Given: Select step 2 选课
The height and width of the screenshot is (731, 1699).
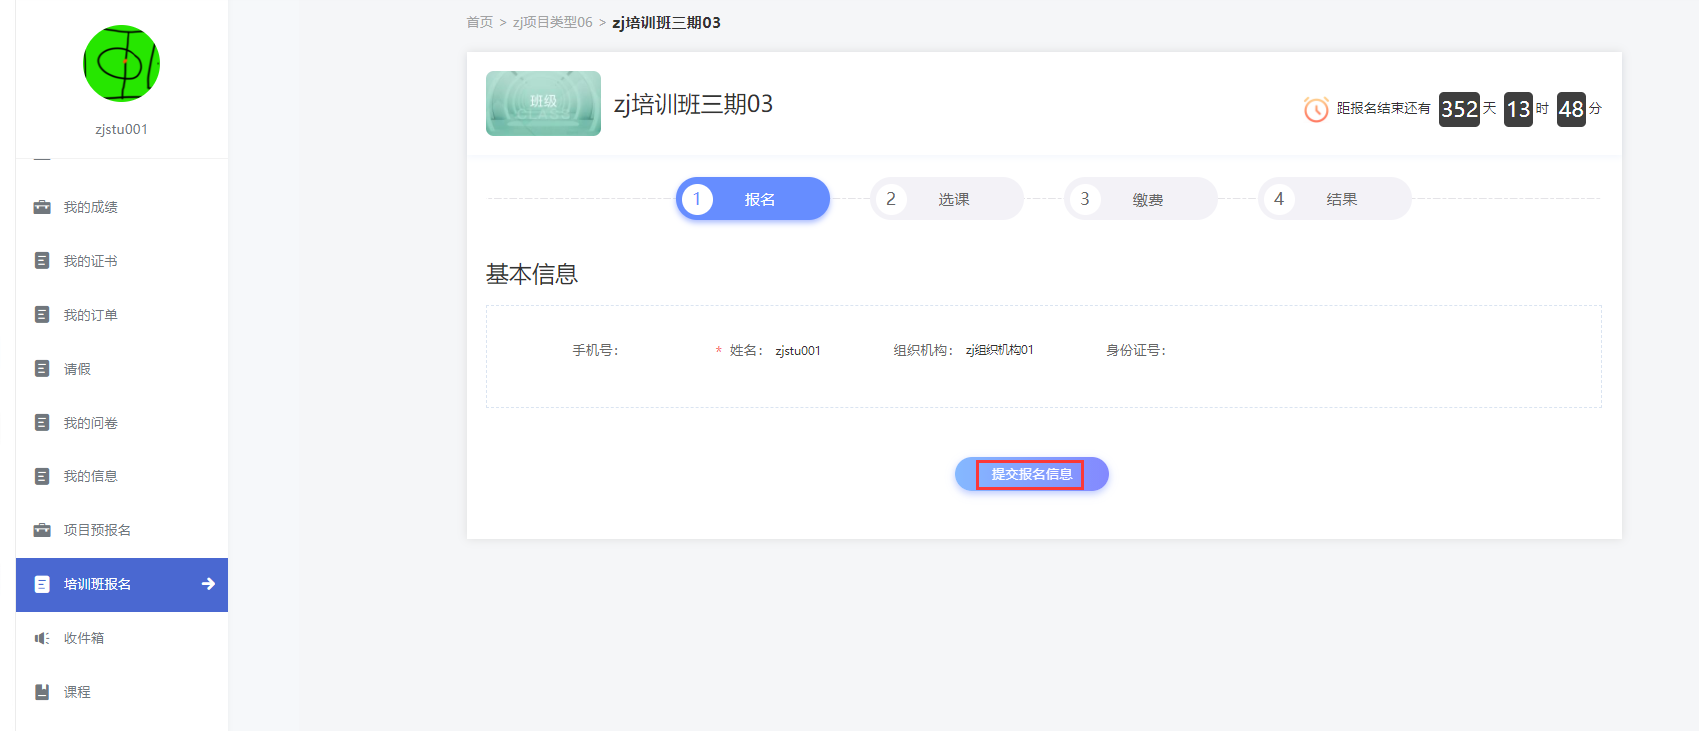Looking at the screenshot, I should (x=947, y=199).
